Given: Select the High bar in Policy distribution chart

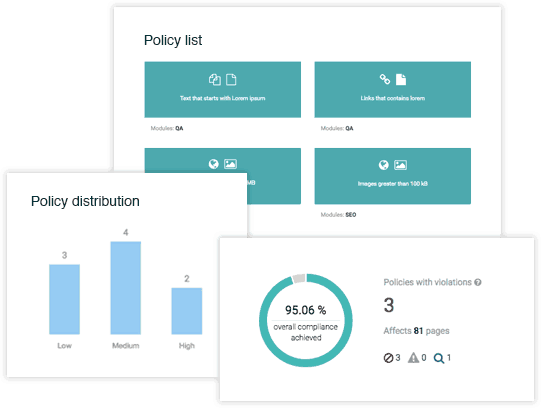Looking at the screenshot, I should coord(187,311).
